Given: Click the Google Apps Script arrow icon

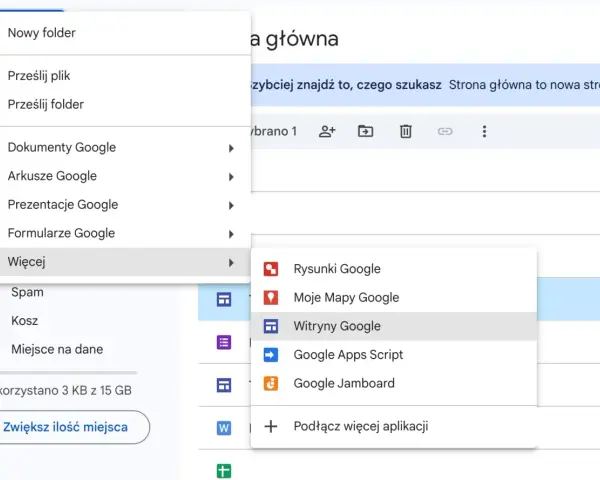Looking at the screenshot, I should pos(271,355).
